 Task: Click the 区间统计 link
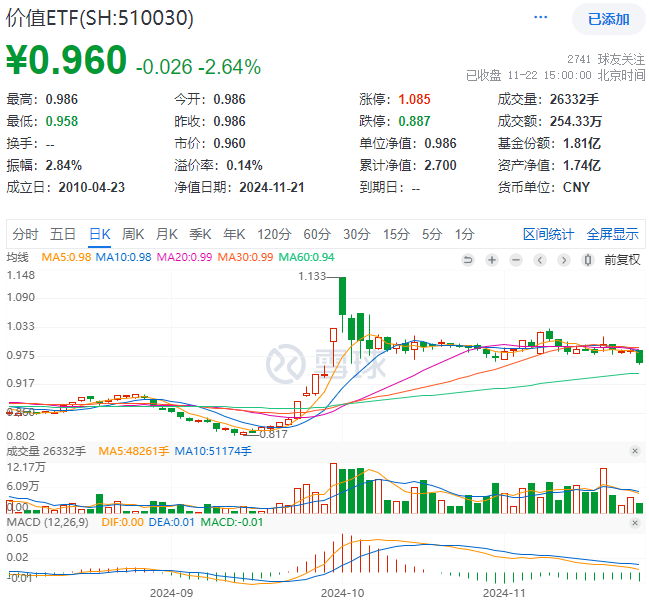click(x=549, y=234)
